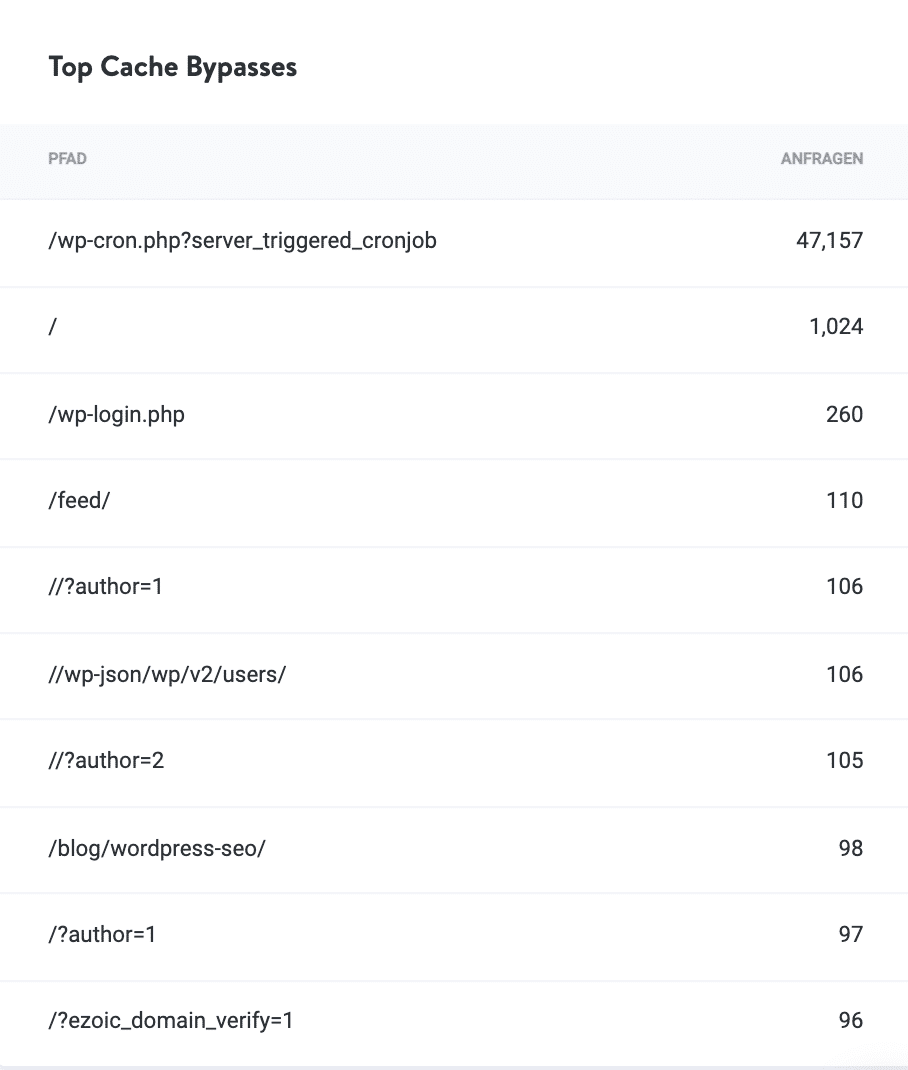Image resolution: width=908 pixels, height=1070 pixels.
Task: Select the /?author=1 row
Action: 101,934
